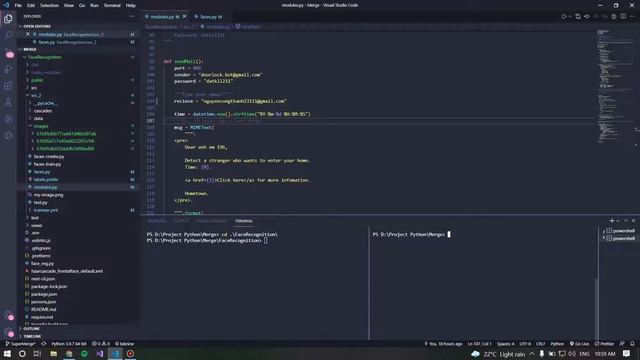Click the Split Editor icon
The height and width of the screenshot is (360, 640).
(x=623, y=17)
